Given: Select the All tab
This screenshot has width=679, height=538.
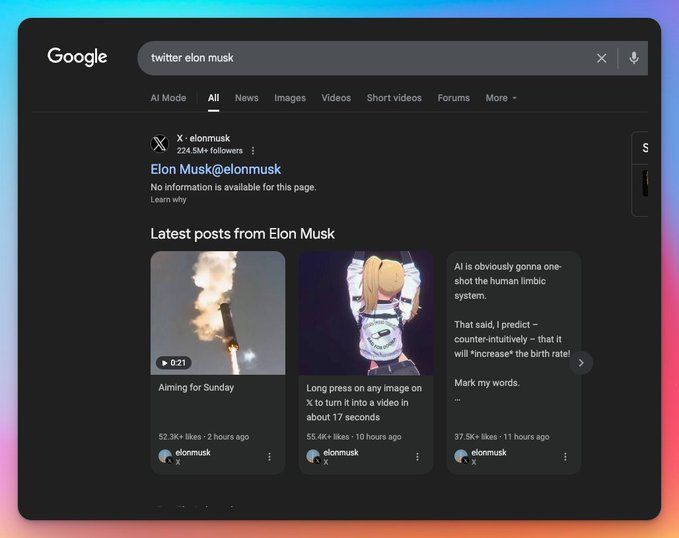Looking at the screenshot, I should click(x=213, y=98).
